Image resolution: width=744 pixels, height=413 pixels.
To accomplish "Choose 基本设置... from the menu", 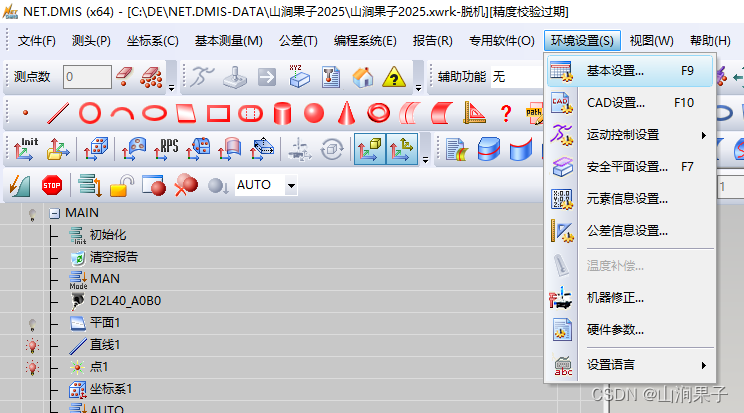I will tap(630, 71).
